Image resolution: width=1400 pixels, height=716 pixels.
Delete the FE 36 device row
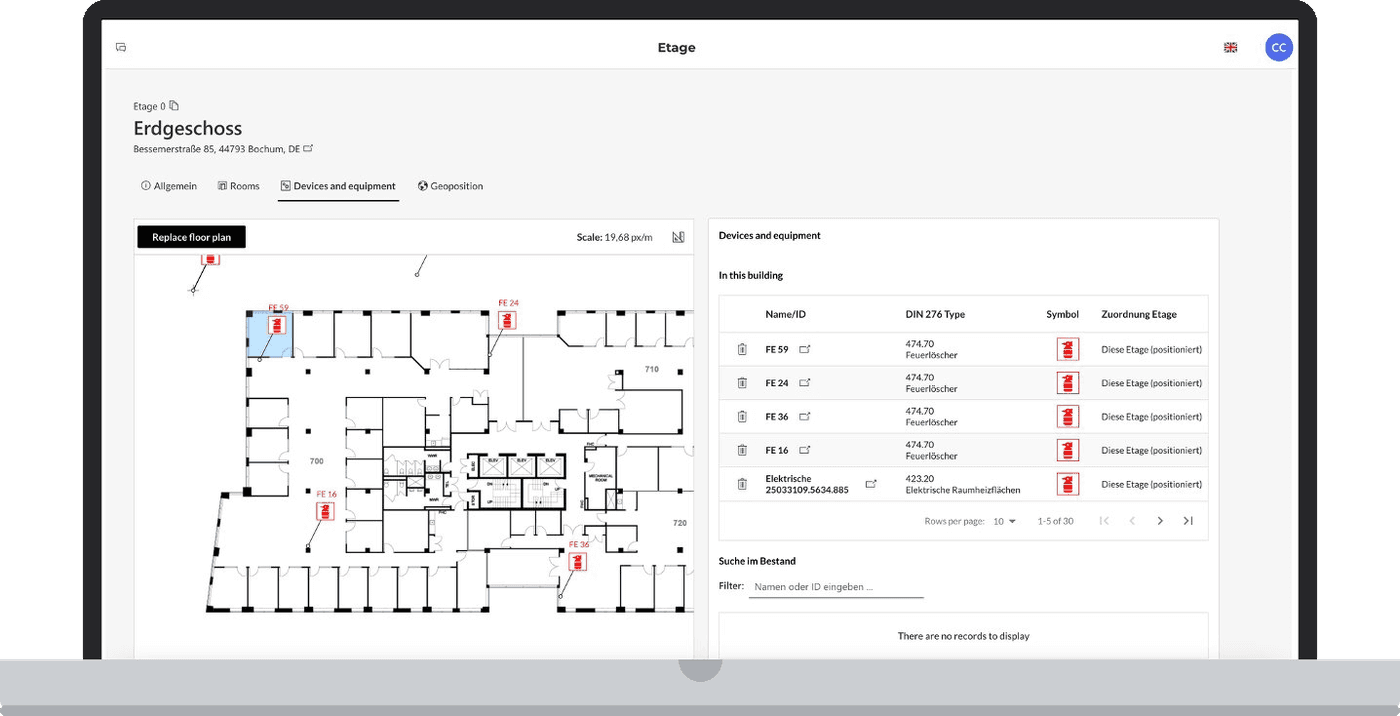tap(742, 417)
